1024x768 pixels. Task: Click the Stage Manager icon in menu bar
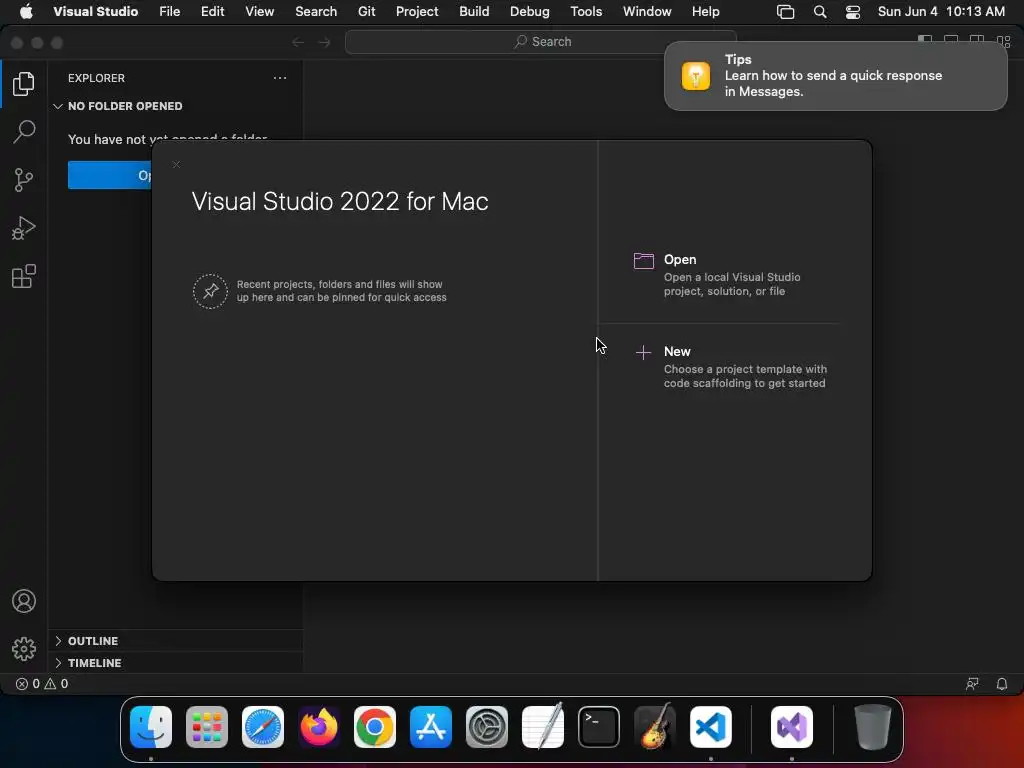pos(785,11)
